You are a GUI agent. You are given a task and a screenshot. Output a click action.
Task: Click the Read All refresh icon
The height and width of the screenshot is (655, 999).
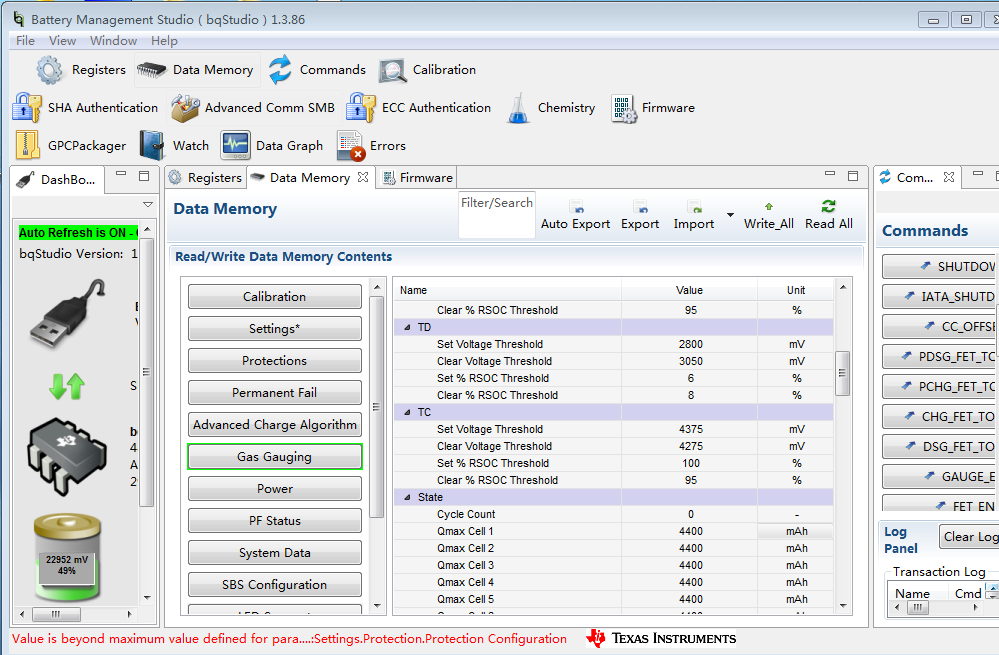pos(828,206)
